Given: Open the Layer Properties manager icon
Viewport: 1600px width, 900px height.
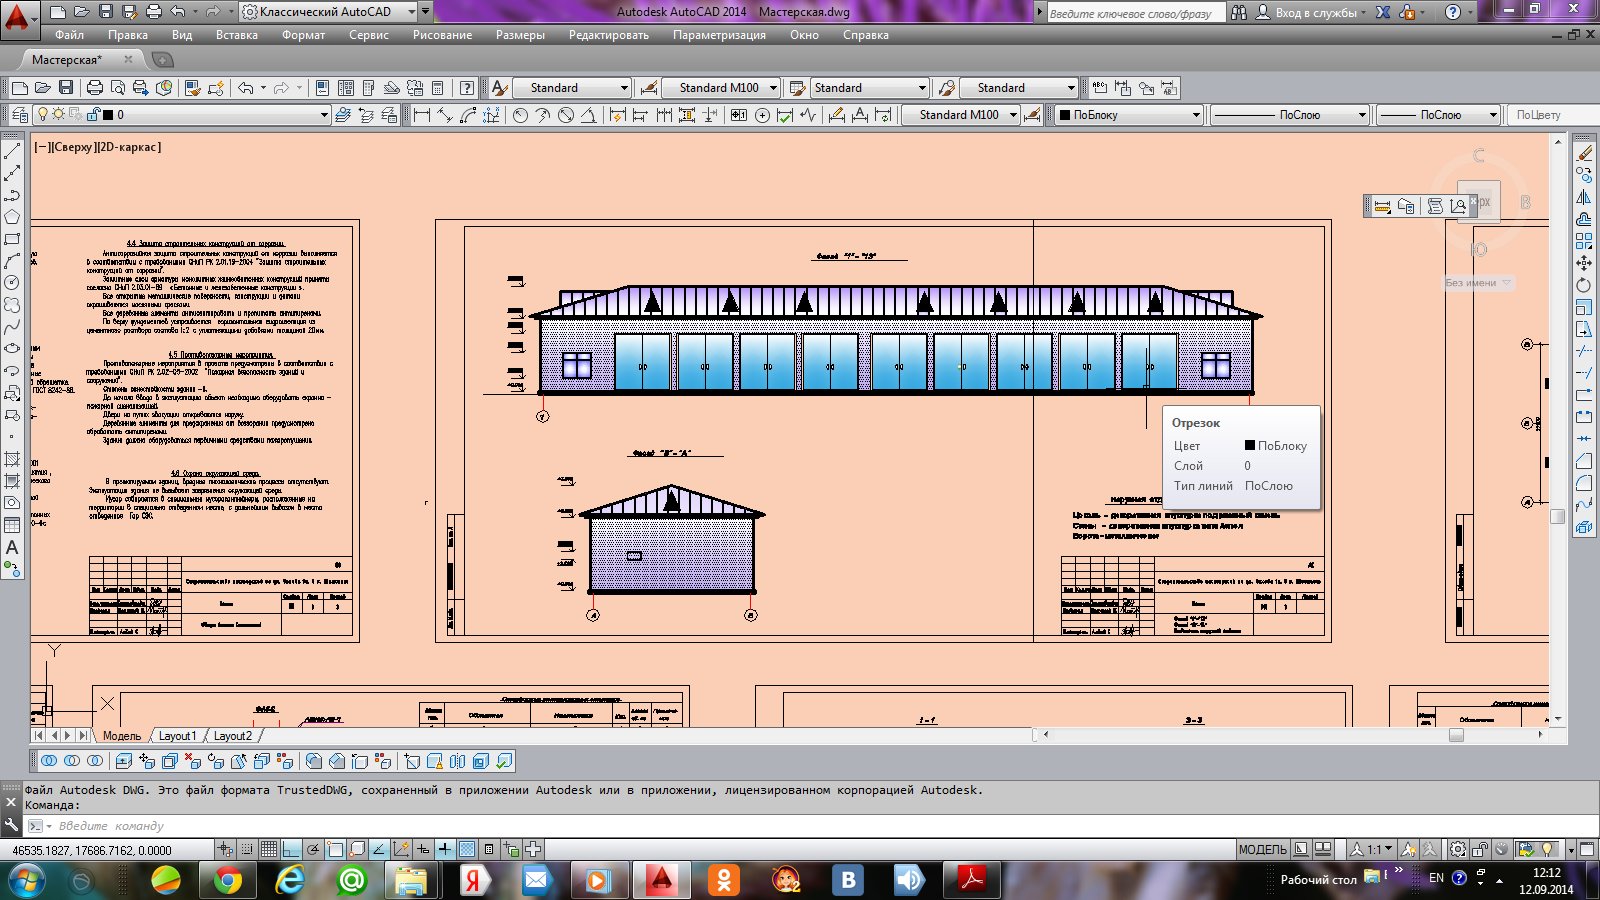Looking at the screenshot, I should coord(19,115).
